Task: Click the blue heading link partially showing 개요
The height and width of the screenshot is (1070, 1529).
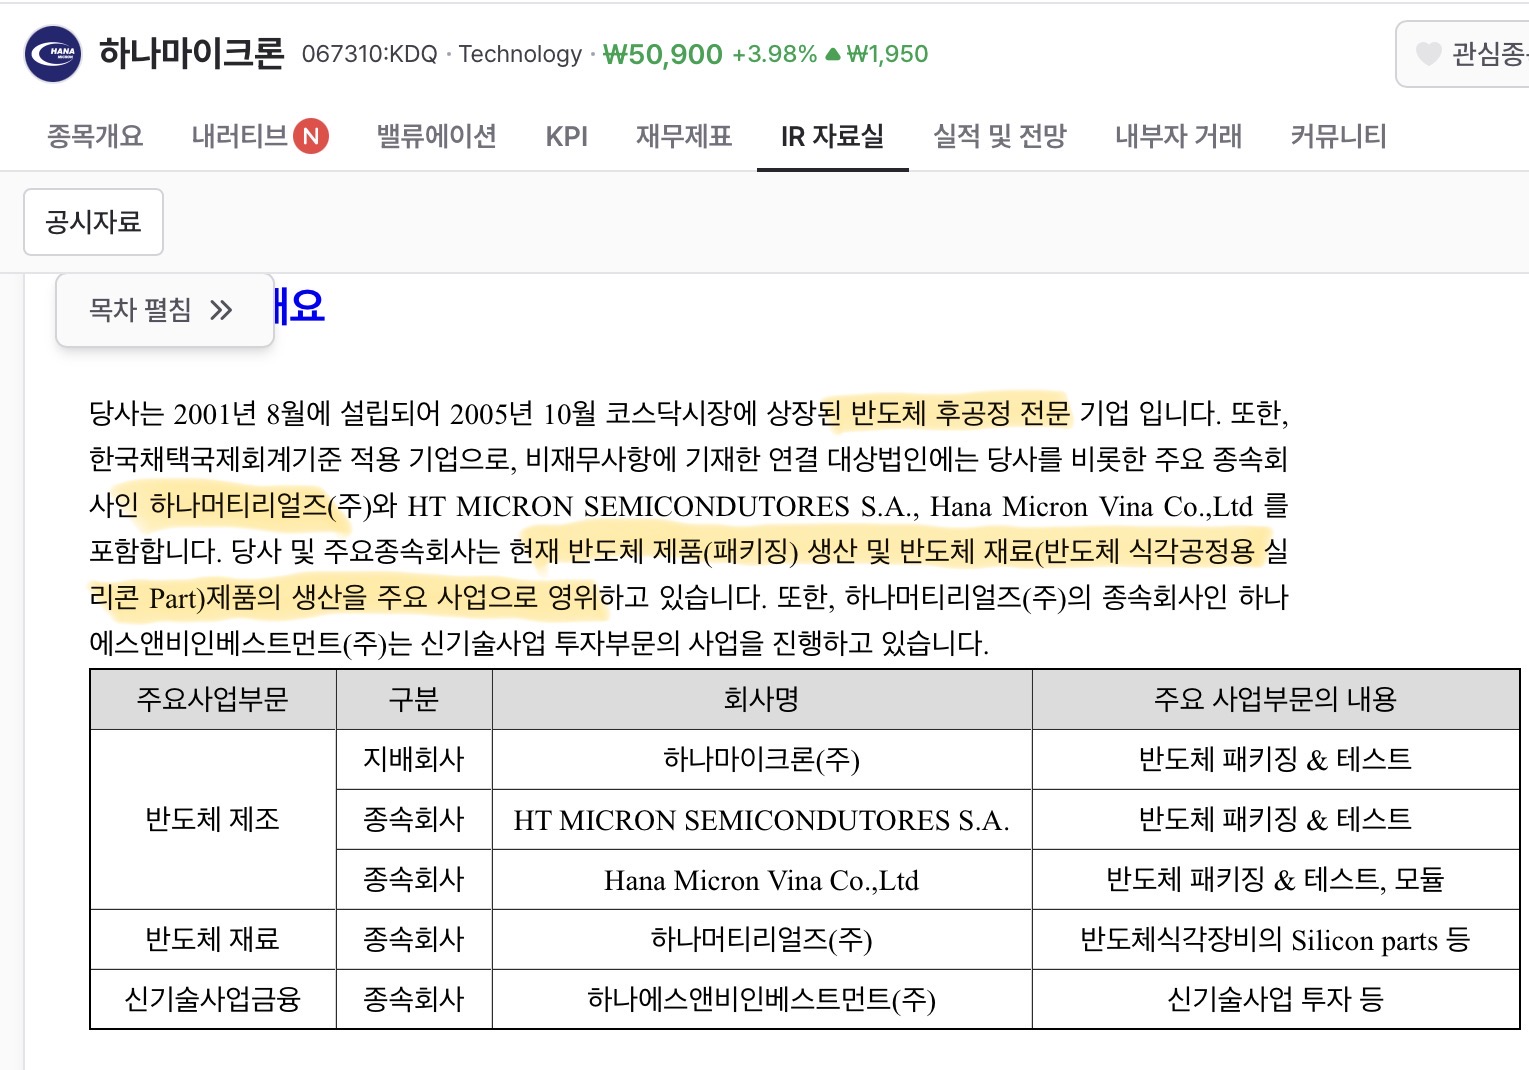Action: (x=299, y=306)
